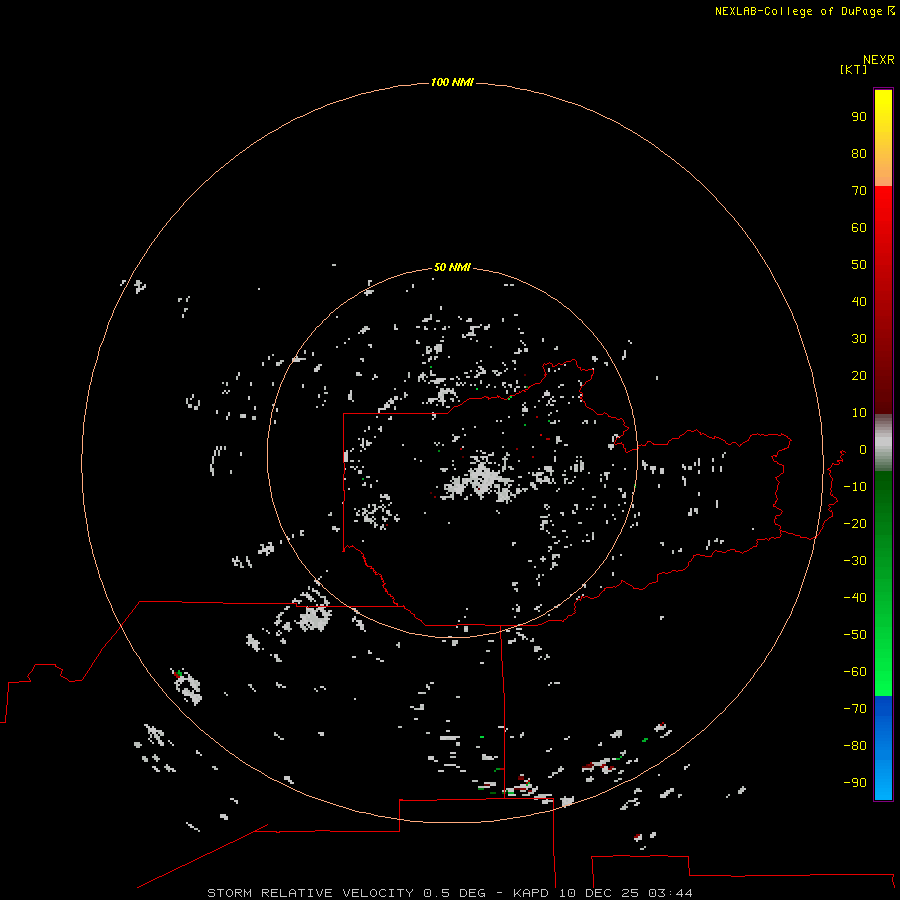Click the 03:44 timestamp in the caption

point(670,893)
